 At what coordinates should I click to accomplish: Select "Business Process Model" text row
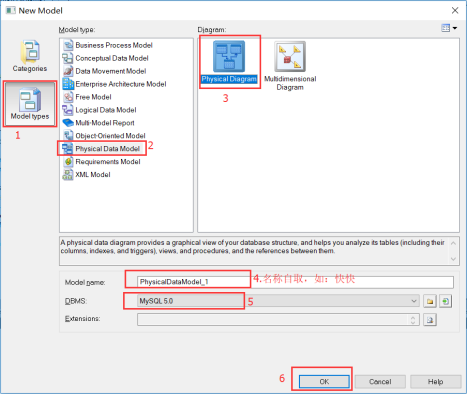(x=114, y=45)
